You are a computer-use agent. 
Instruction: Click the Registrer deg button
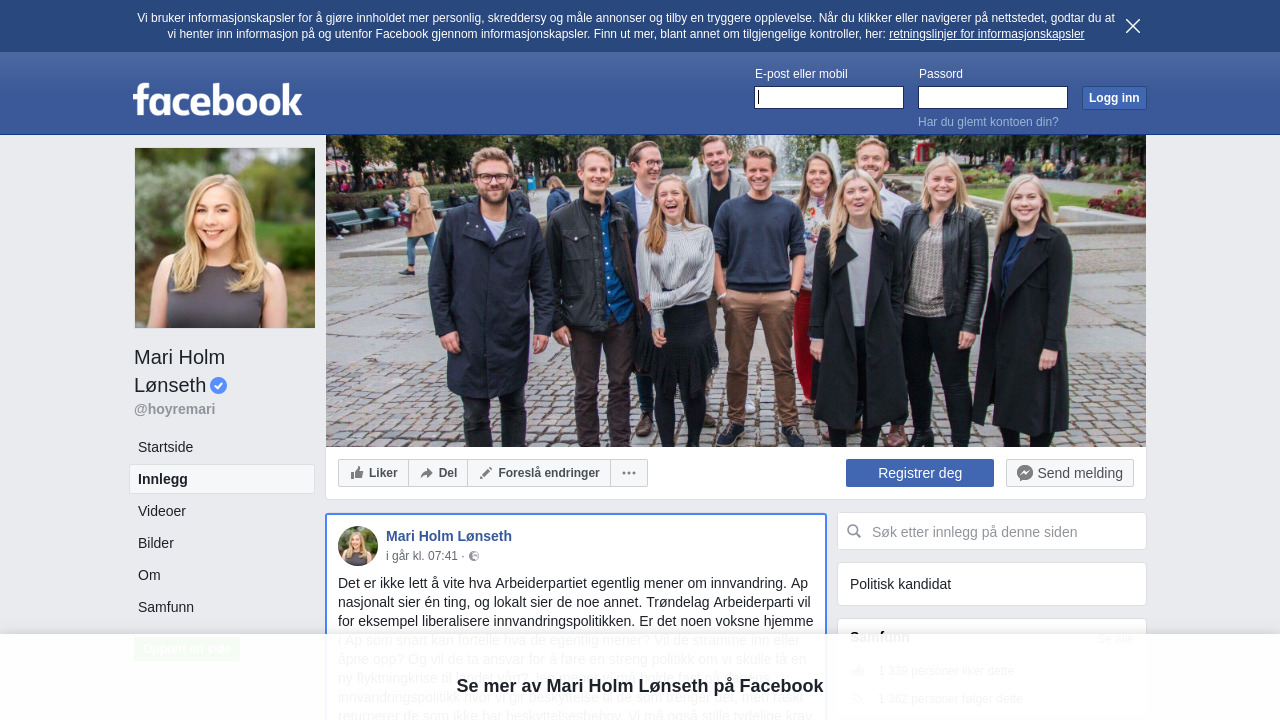[920, 473]
